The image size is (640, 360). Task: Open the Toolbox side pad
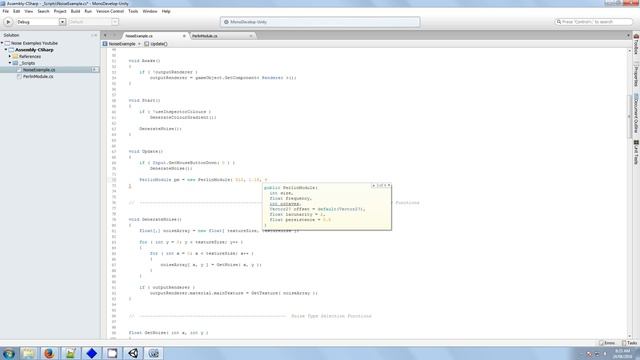coord(636,45)
